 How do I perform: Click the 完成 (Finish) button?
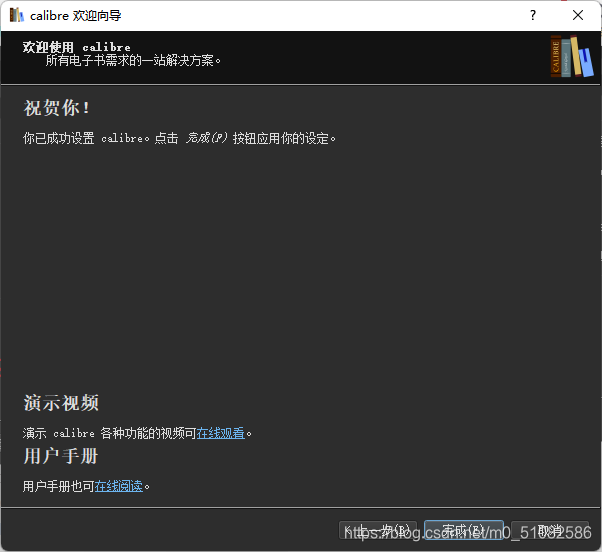pyautogui.click(x=463, y=530)
